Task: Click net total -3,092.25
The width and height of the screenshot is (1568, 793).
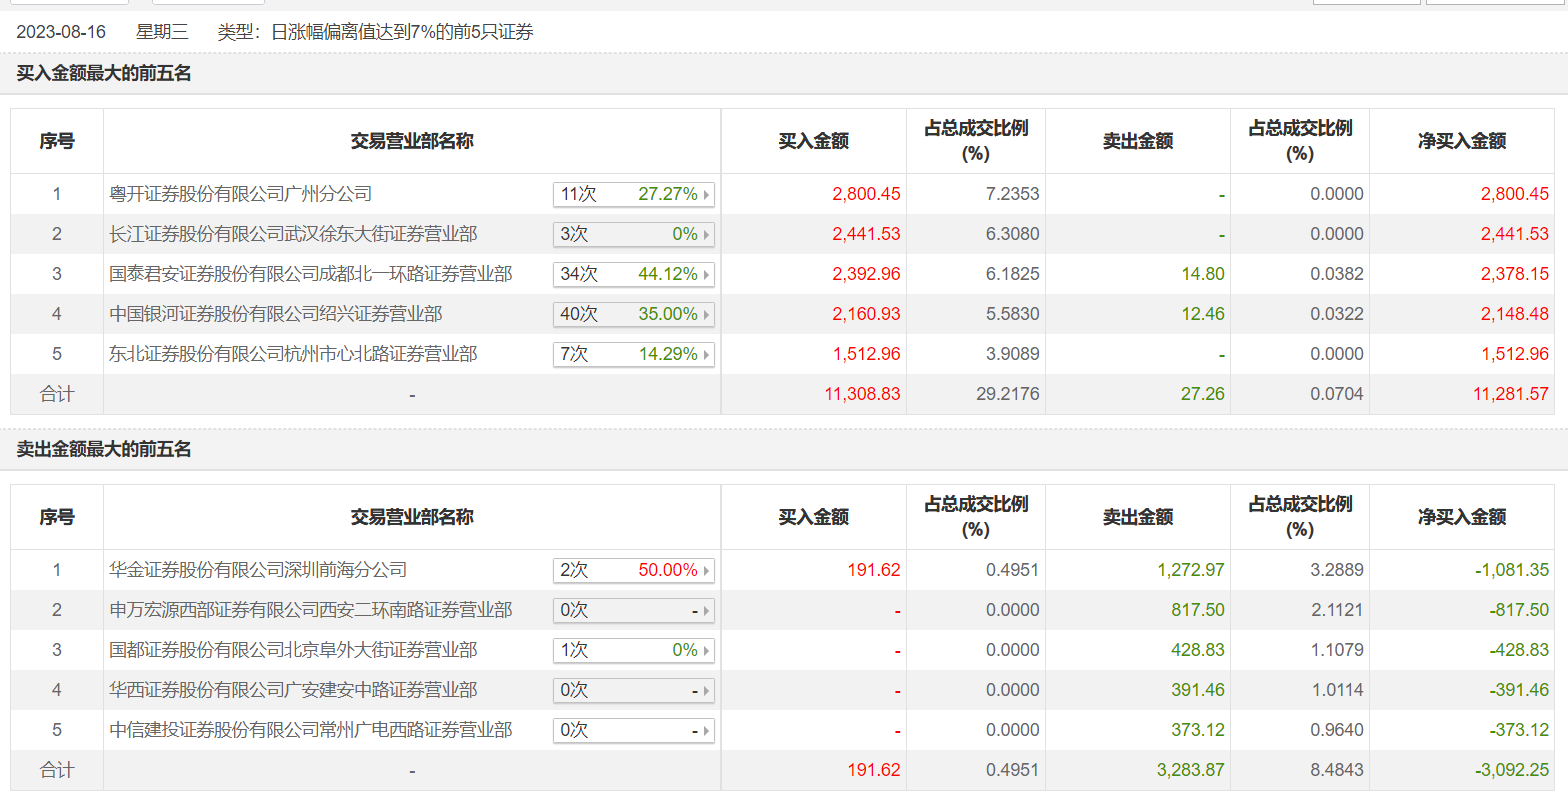Action: click(x=1512, y=770)
